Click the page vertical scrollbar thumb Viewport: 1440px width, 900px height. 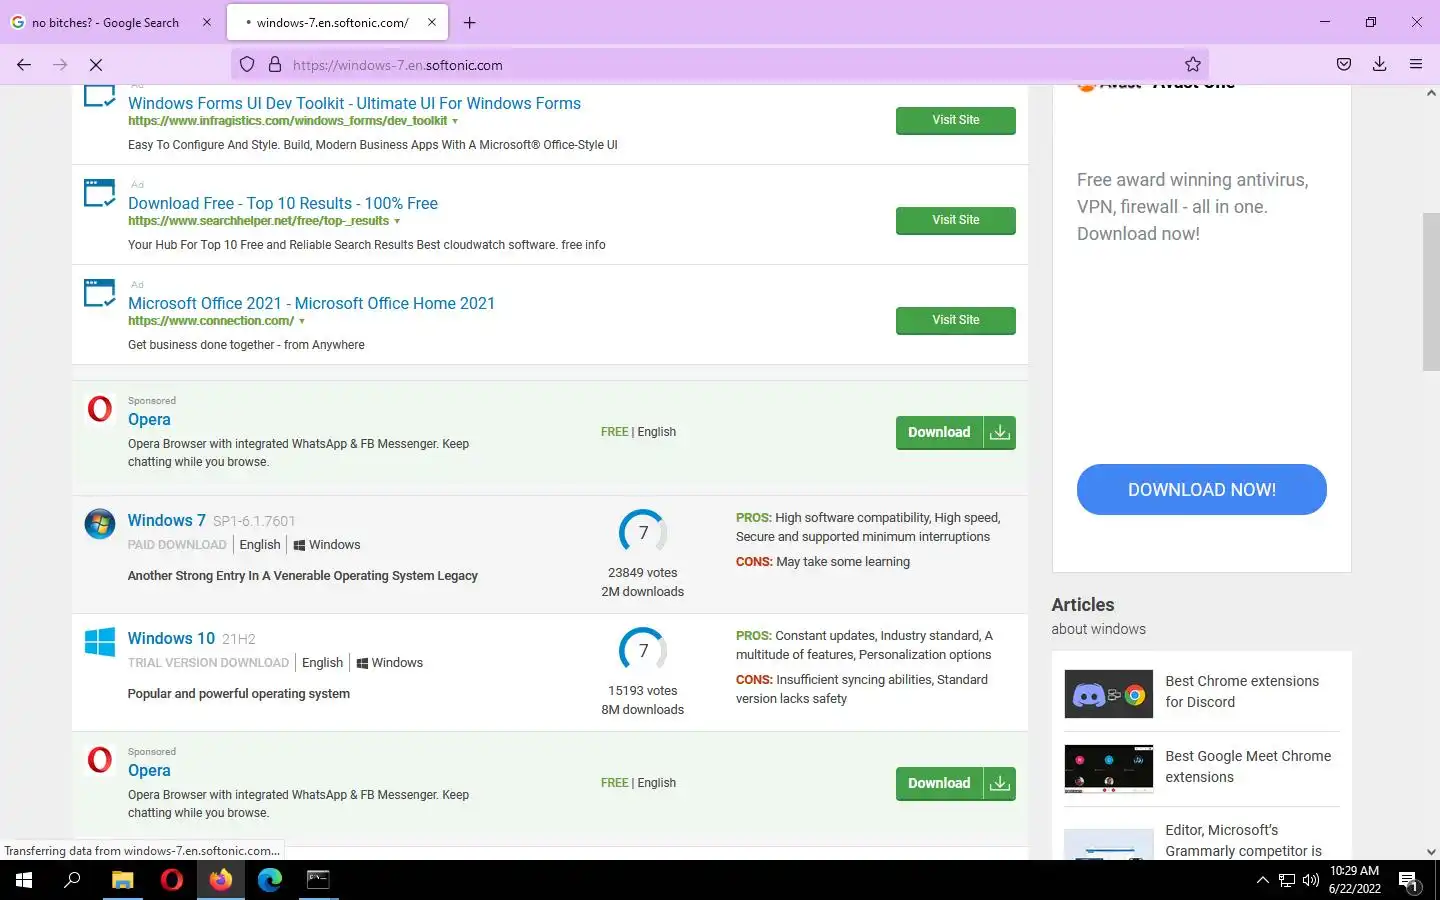[x=1431, y=291]
